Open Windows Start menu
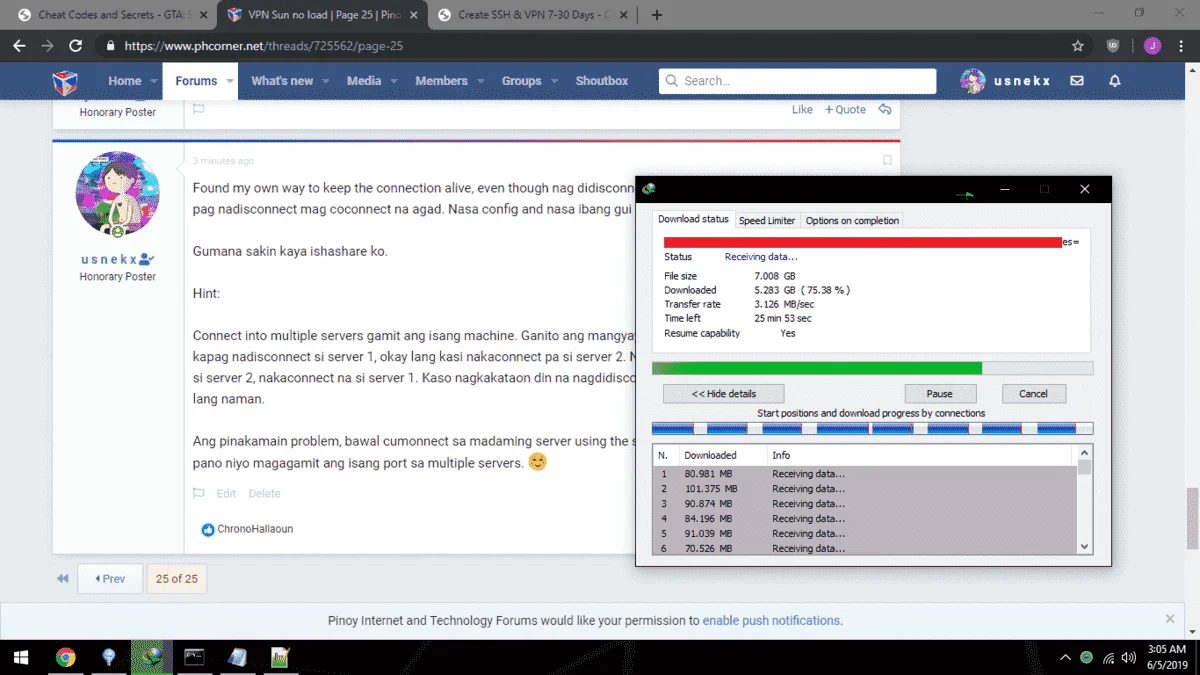This screenshot has width=1200, height=675. pos(20,657)
